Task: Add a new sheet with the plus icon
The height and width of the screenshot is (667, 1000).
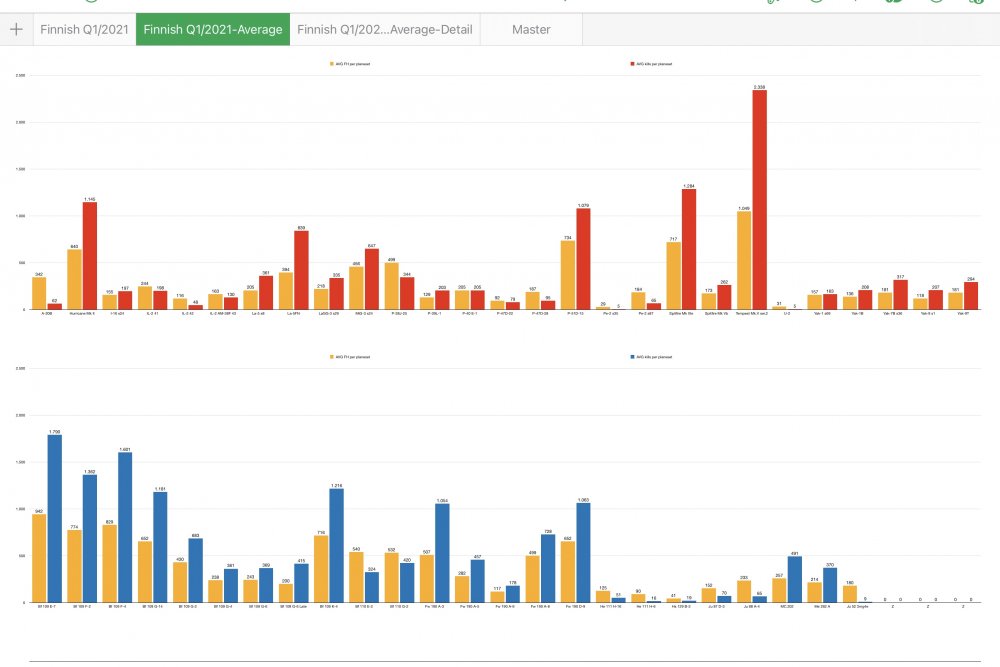Action: pos(15,29)
